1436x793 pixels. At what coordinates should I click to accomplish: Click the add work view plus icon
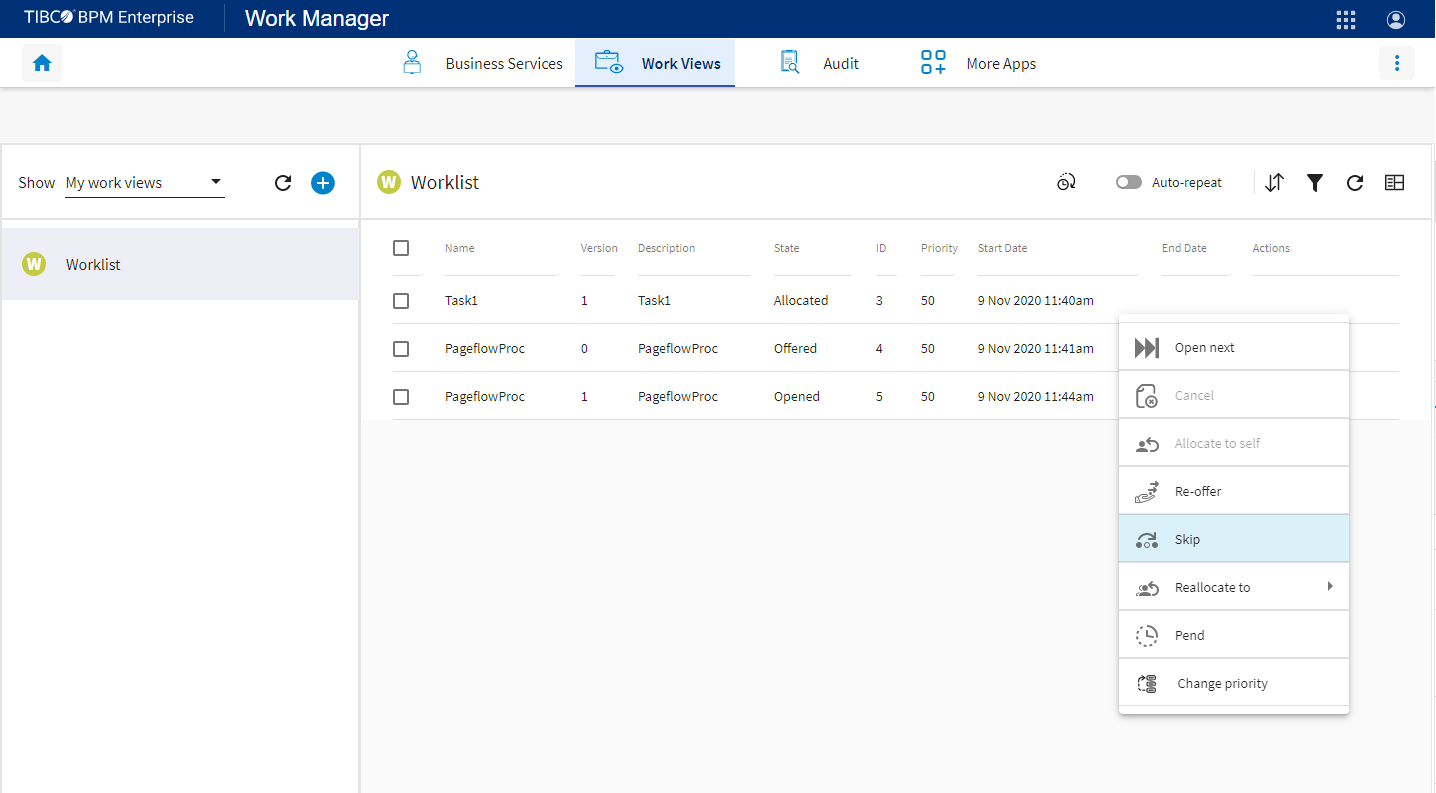[x=322, y=183]
